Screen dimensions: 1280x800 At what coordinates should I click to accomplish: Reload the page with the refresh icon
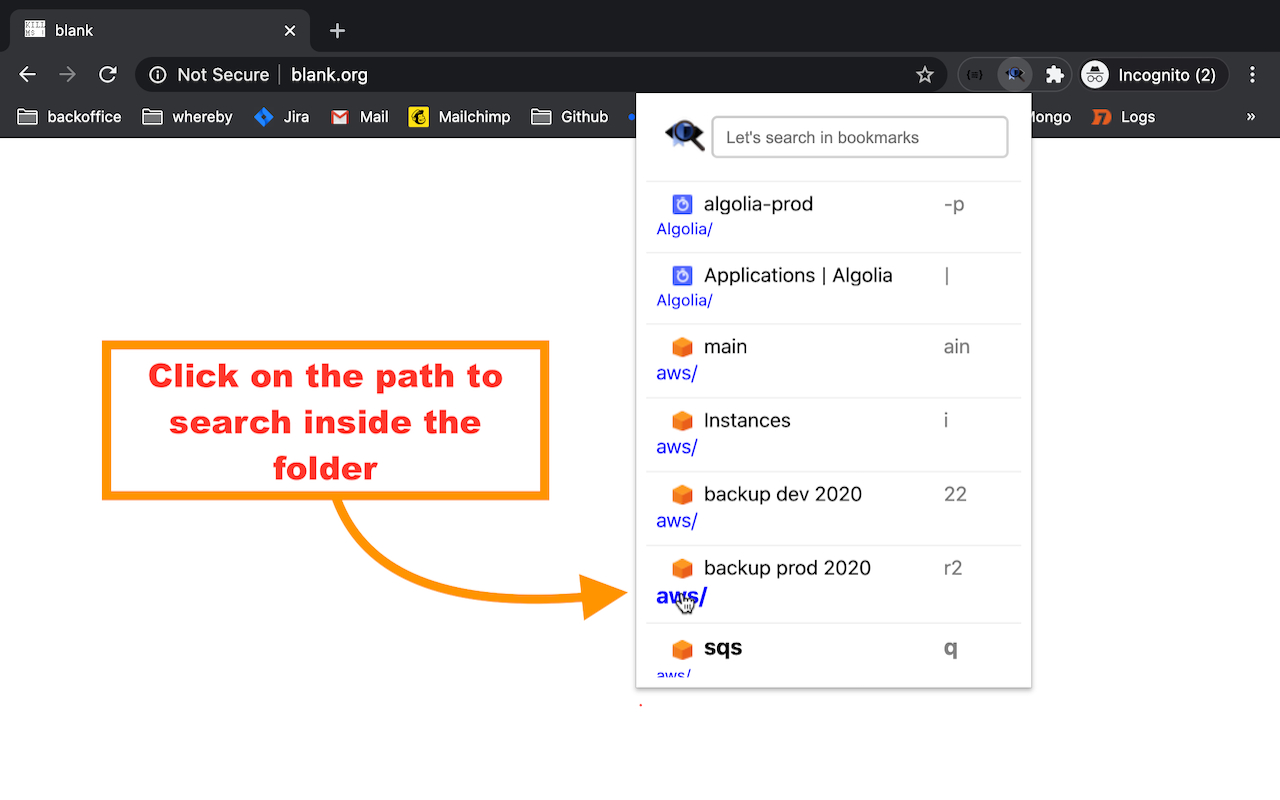pos(108,74)
